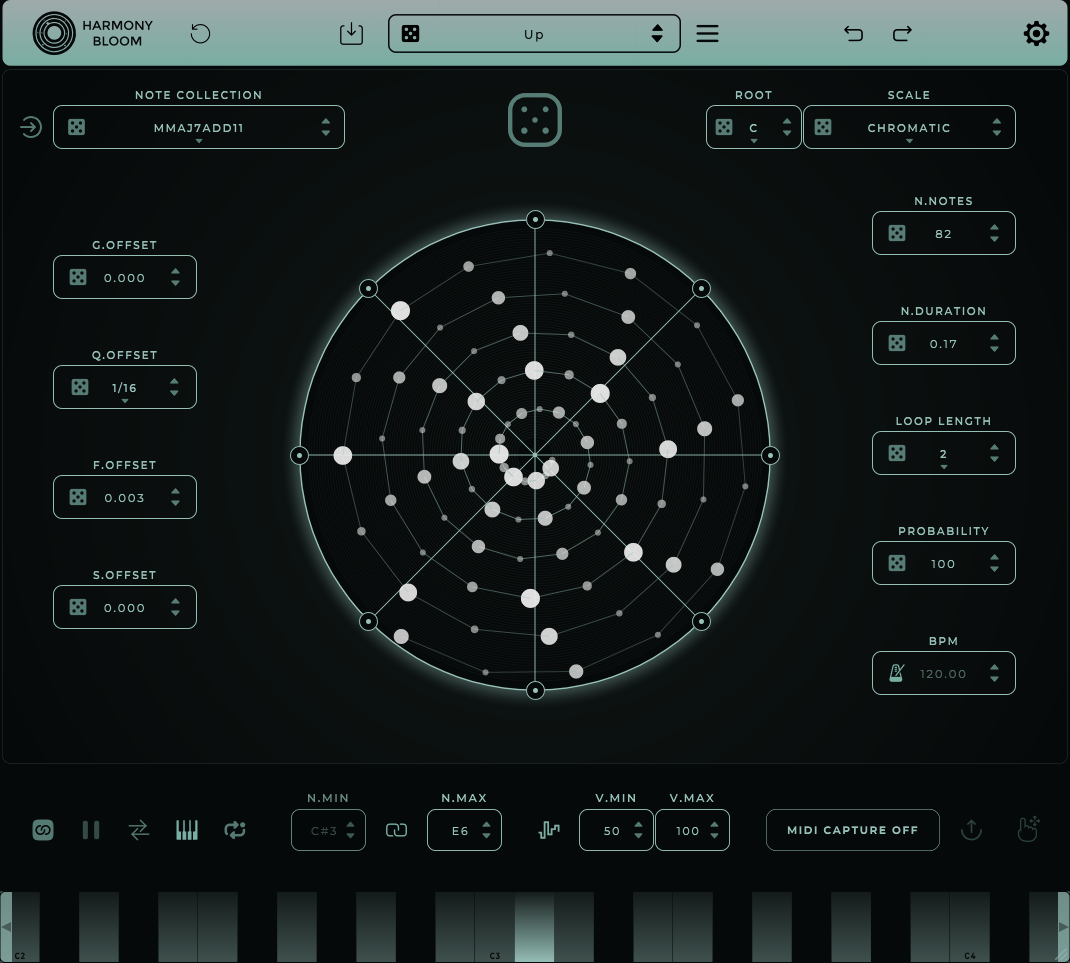The width and height of the screenshot is (1070, 963).
Task: Open the NOTE COLLECTION dropdown showing MMAJ7ADD11
Action: pyautogui.click(x=198, y=127)
